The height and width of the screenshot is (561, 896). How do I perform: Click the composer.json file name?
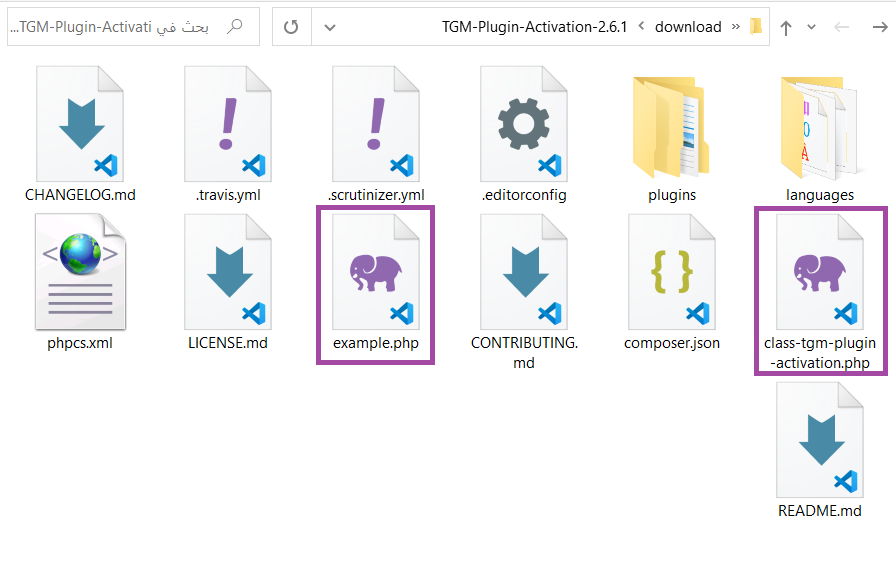pos(672,343)
